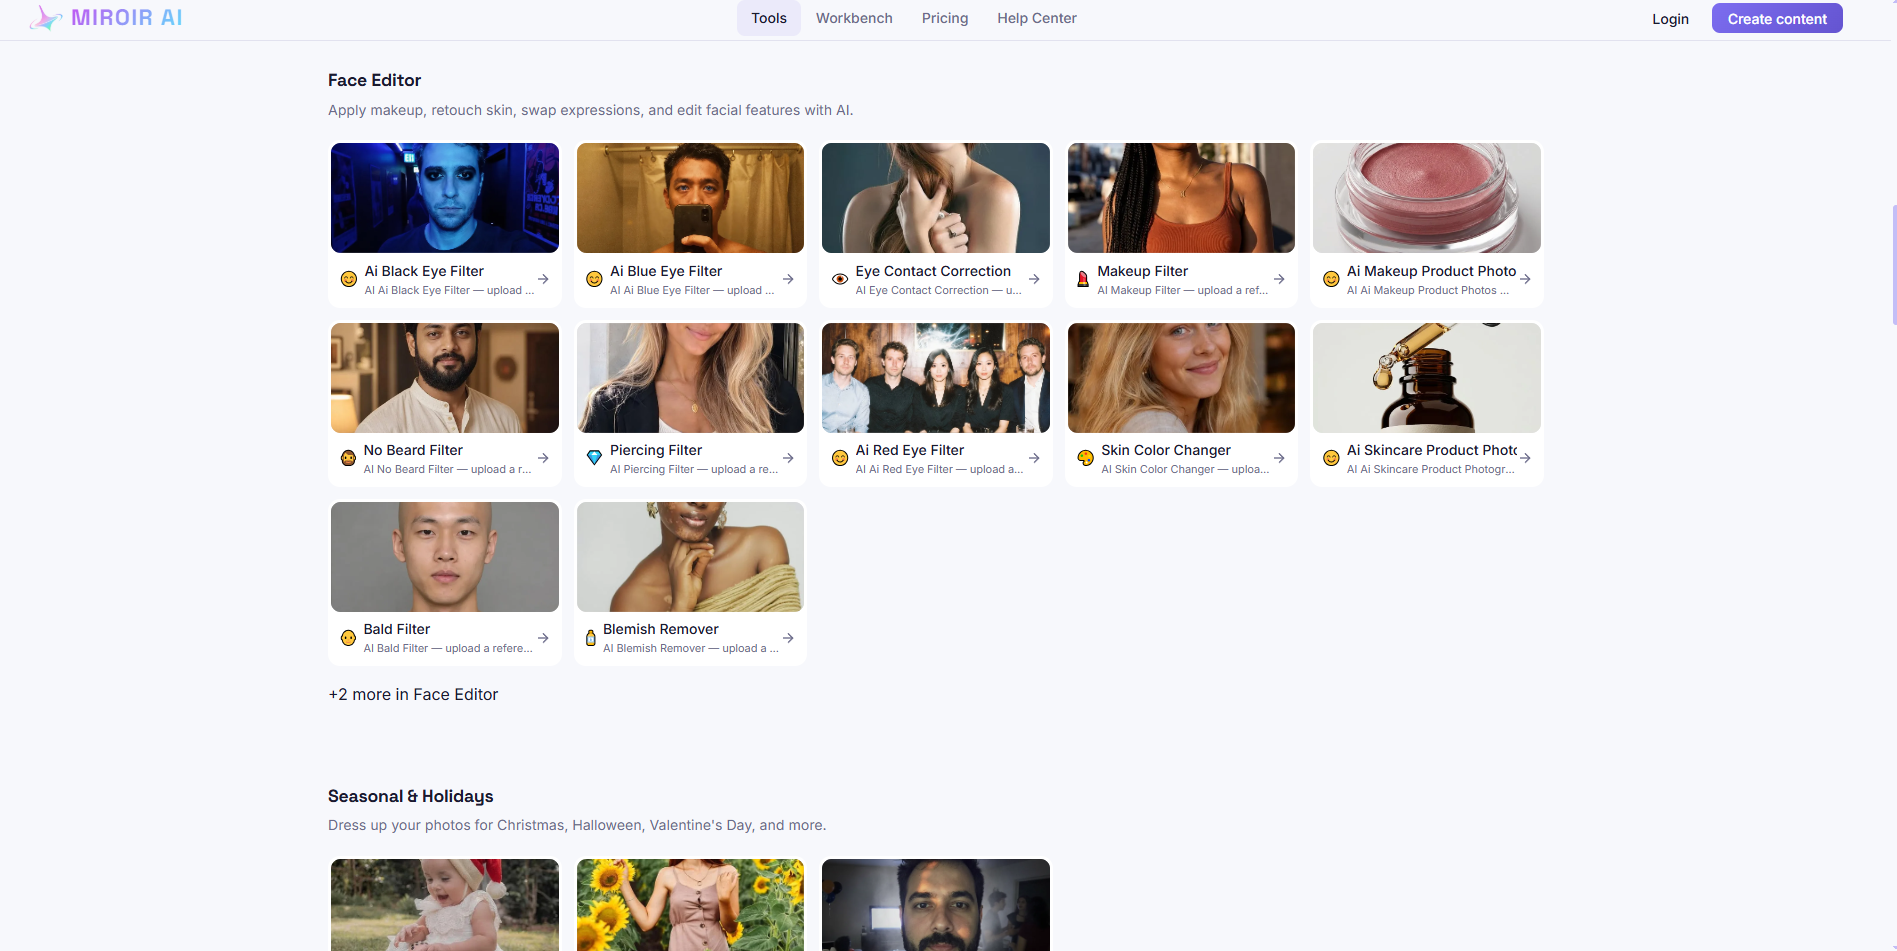Screen dimensions: 1897x951
Task: Open the serum dropper bottle thumbnail
Action: (x=1427, y=378)
